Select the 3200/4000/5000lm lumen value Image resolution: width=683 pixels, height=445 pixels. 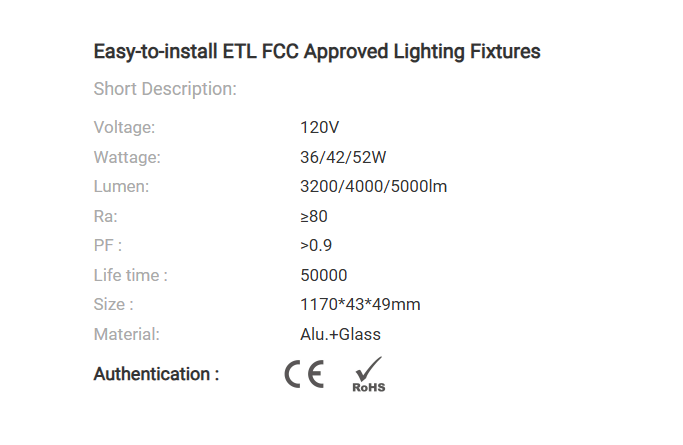(x=374, y=186)
